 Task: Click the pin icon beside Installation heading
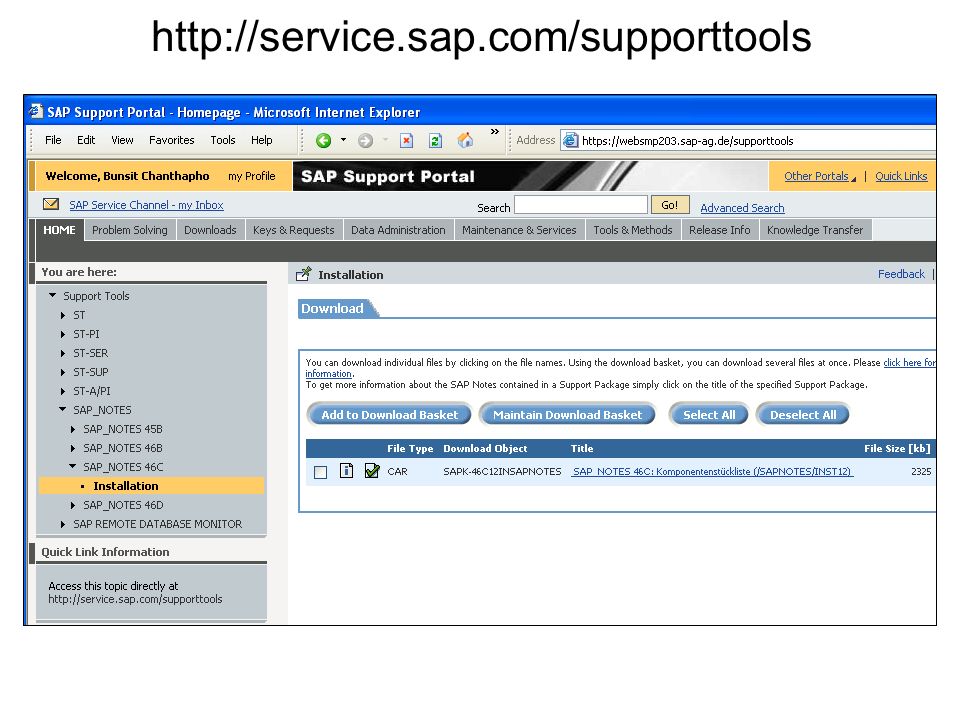[x=304, y=274]
